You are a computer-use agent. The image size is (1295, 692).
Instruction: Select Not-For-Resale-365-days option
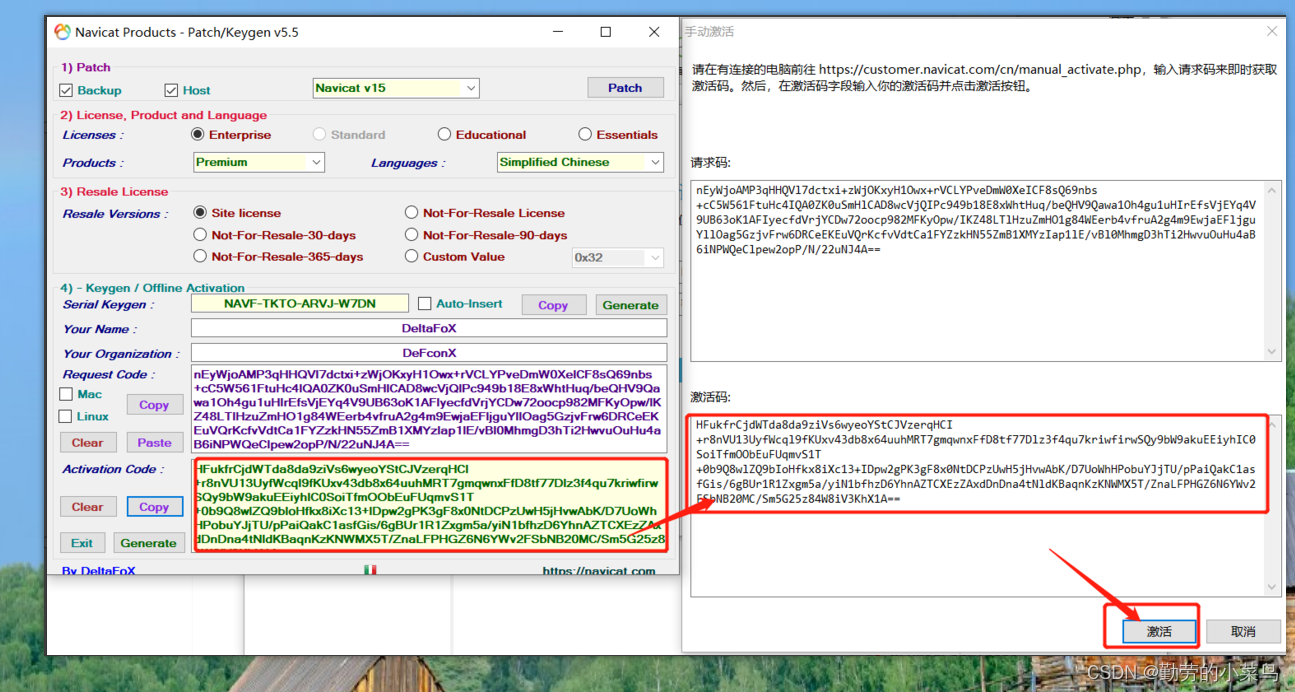click(x=200, y=256)
